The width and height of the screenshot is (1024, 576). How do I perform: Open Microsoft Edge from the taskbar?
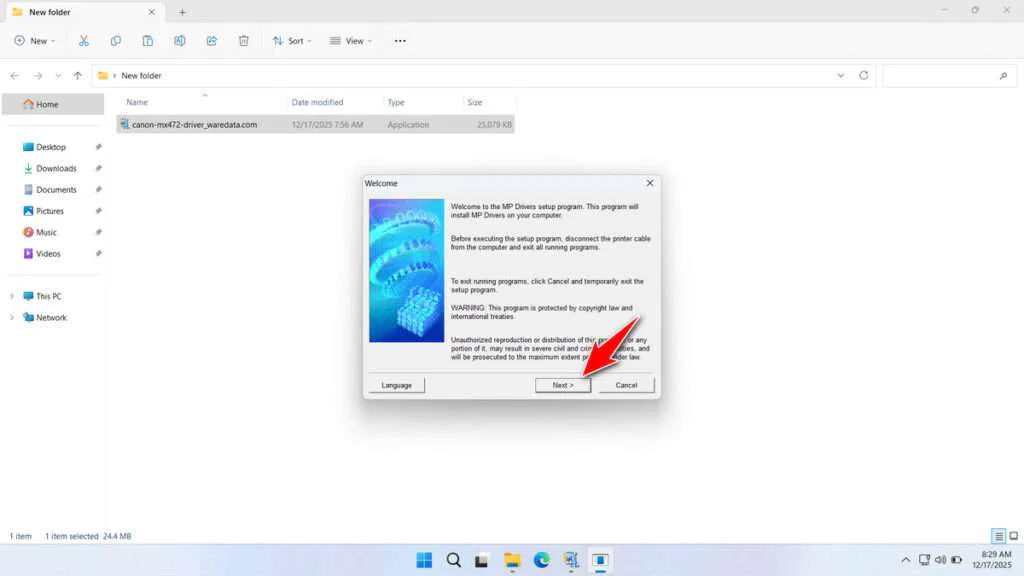(542, 560)
